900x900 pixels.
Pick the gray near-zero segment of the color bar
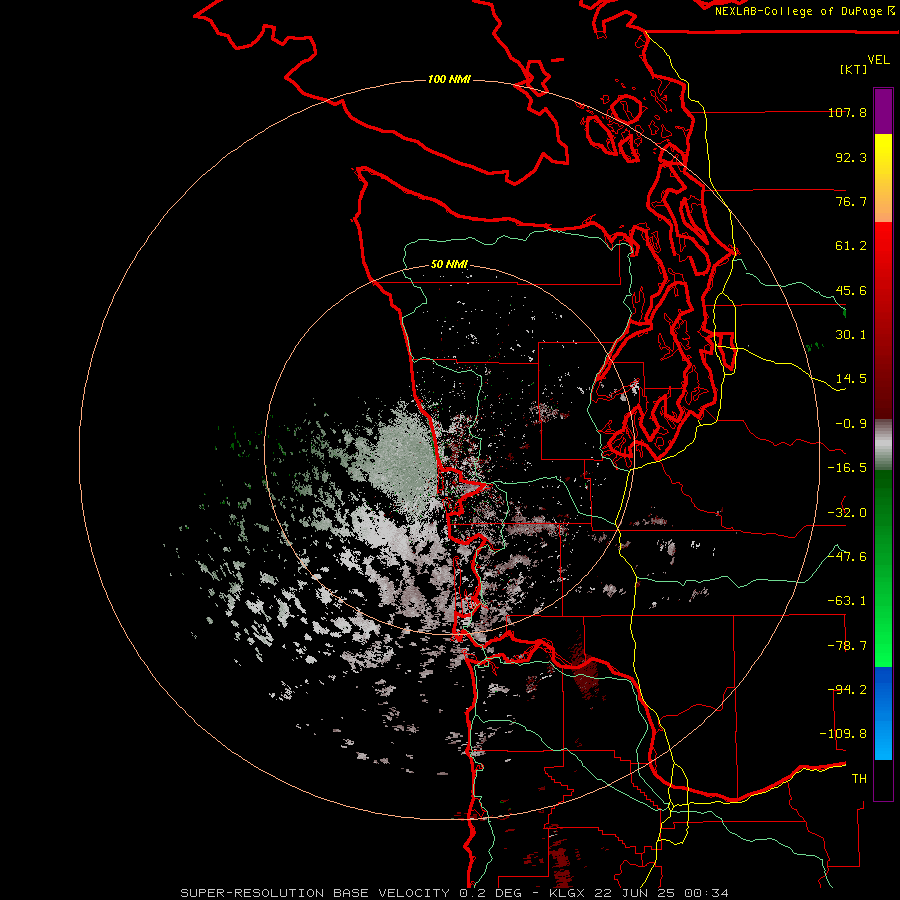coord(883,445)
